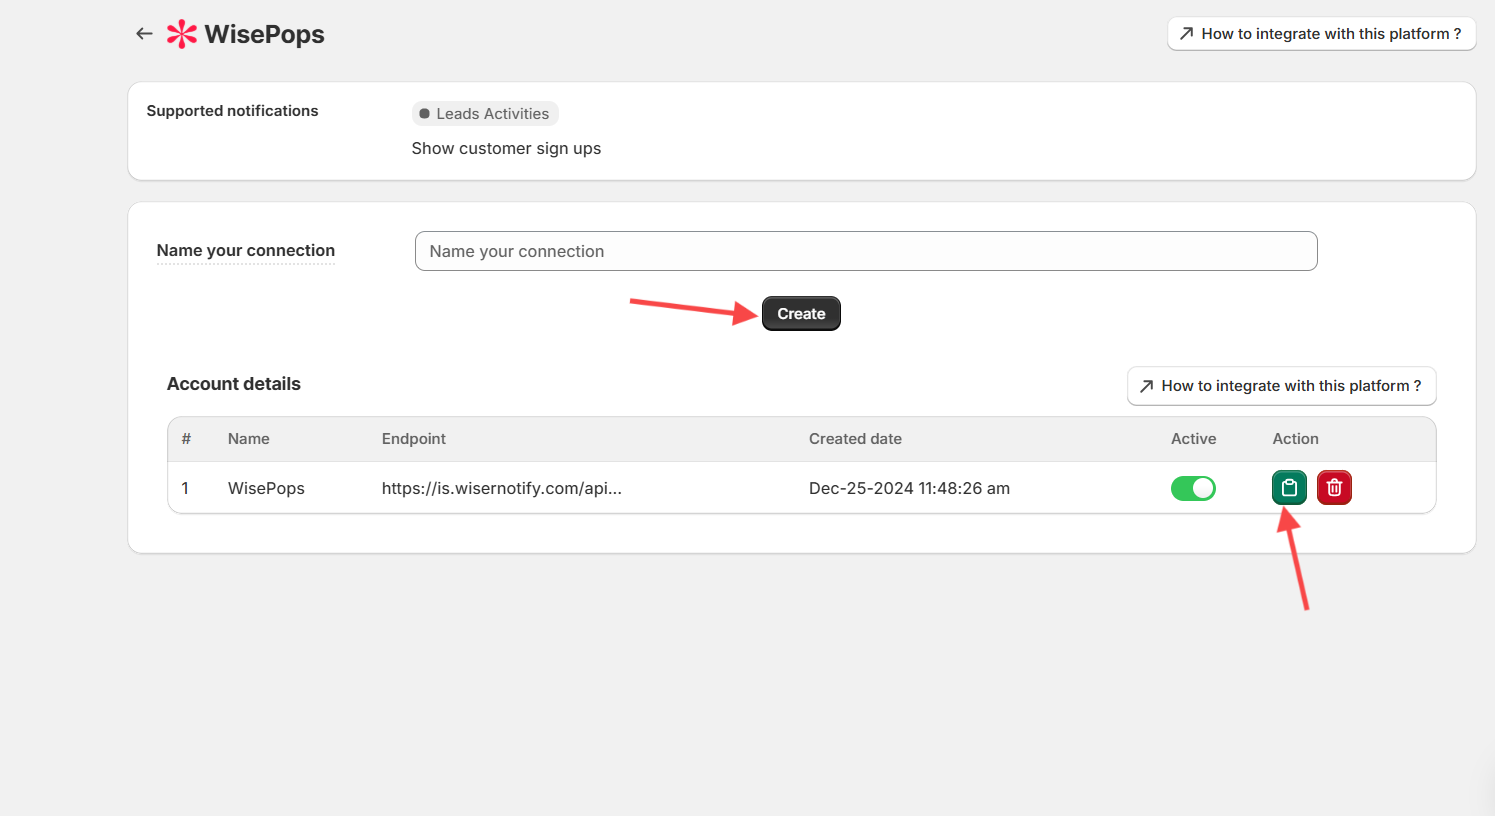
Task: Delete the WisePops connection via trash icon
Action: coord(1334,488)
